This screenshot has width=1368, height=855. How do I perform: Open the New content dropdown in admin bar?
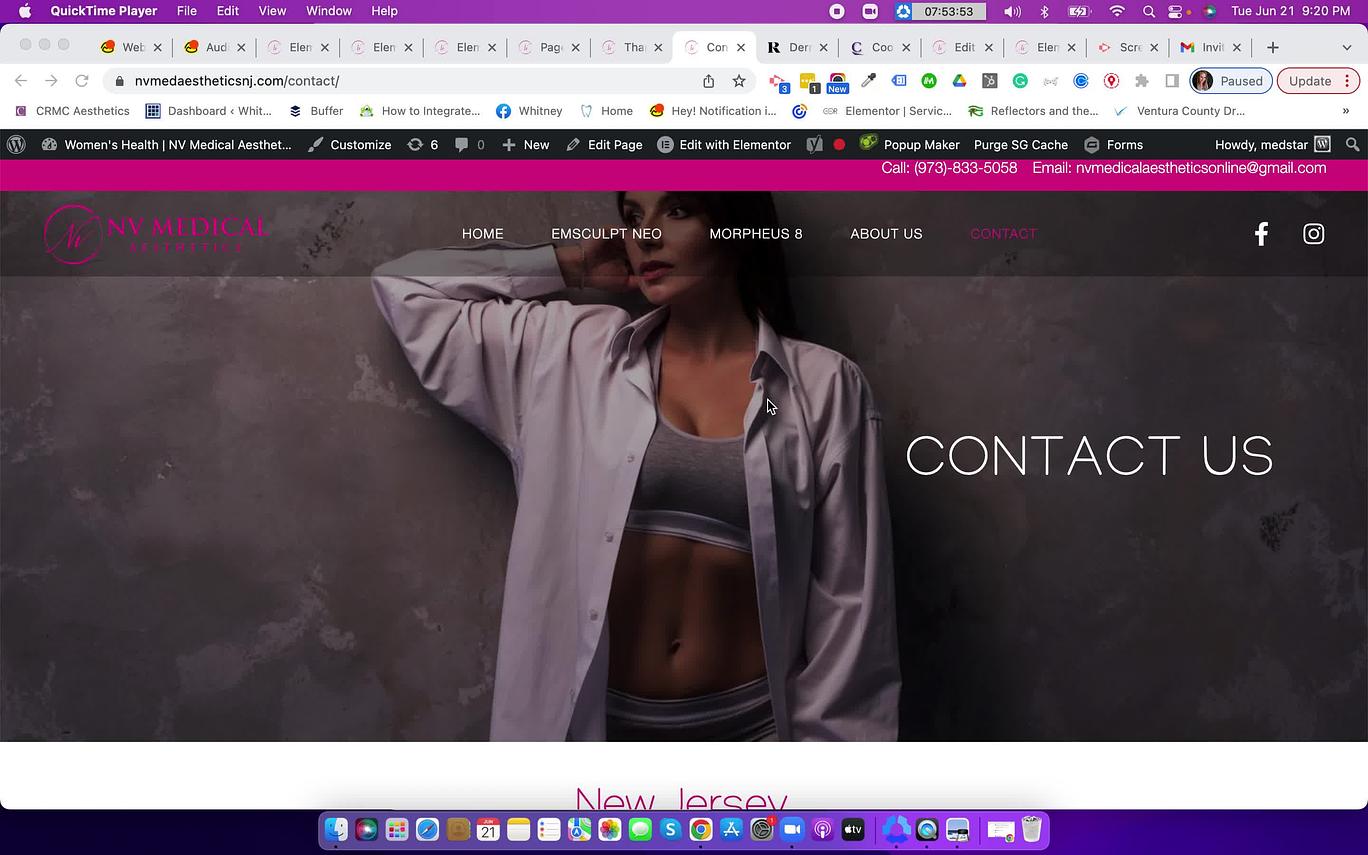click(525, 145)
